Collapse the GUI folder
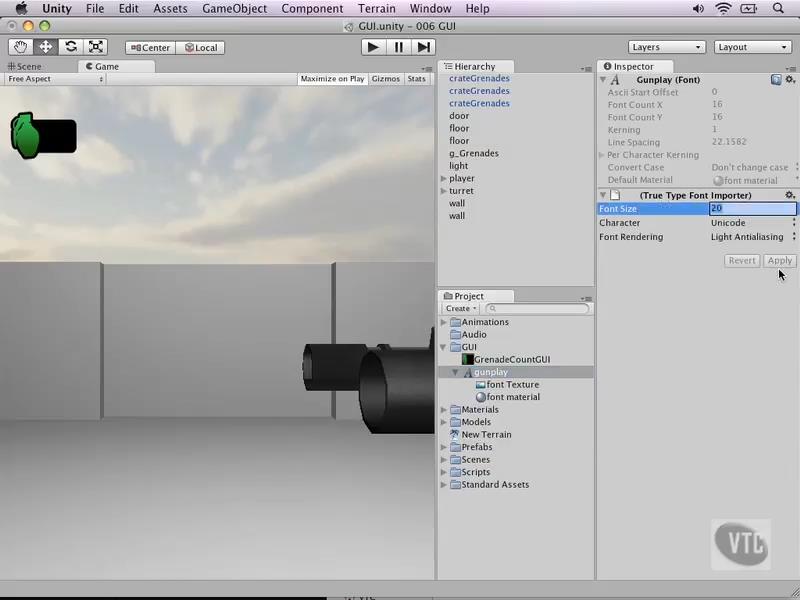Image resolution: width=800 pixels, height=600 pixels. (443, 347)
